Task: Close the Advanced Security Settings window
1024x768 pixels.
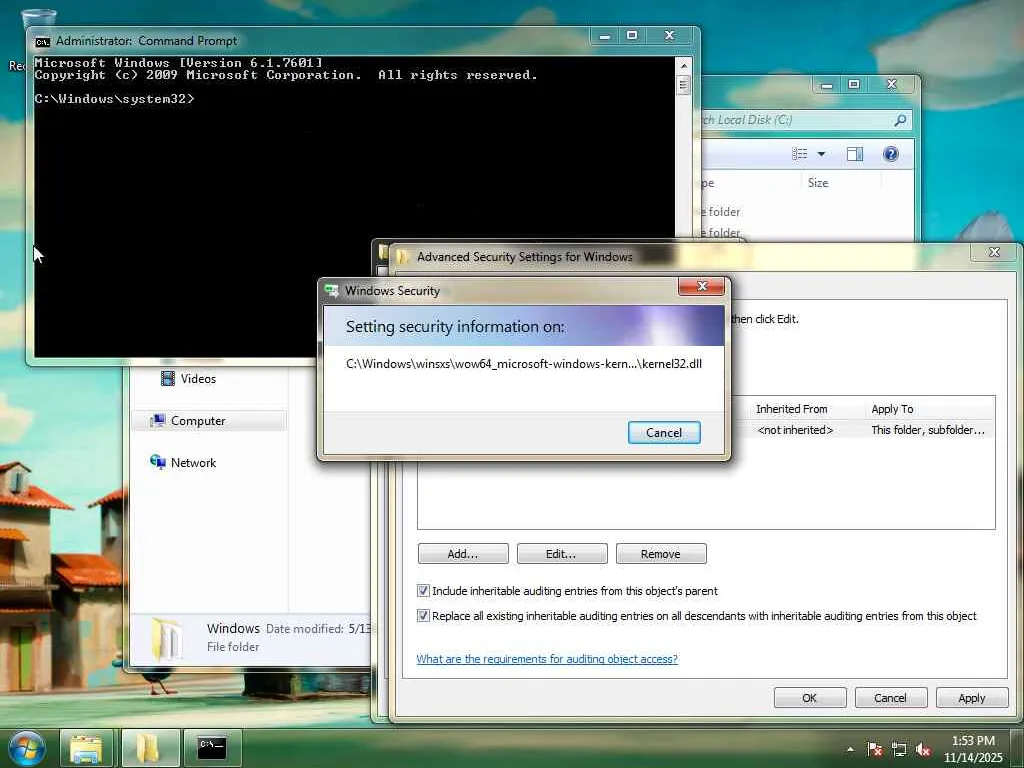Action: click(x=994, y=252)
